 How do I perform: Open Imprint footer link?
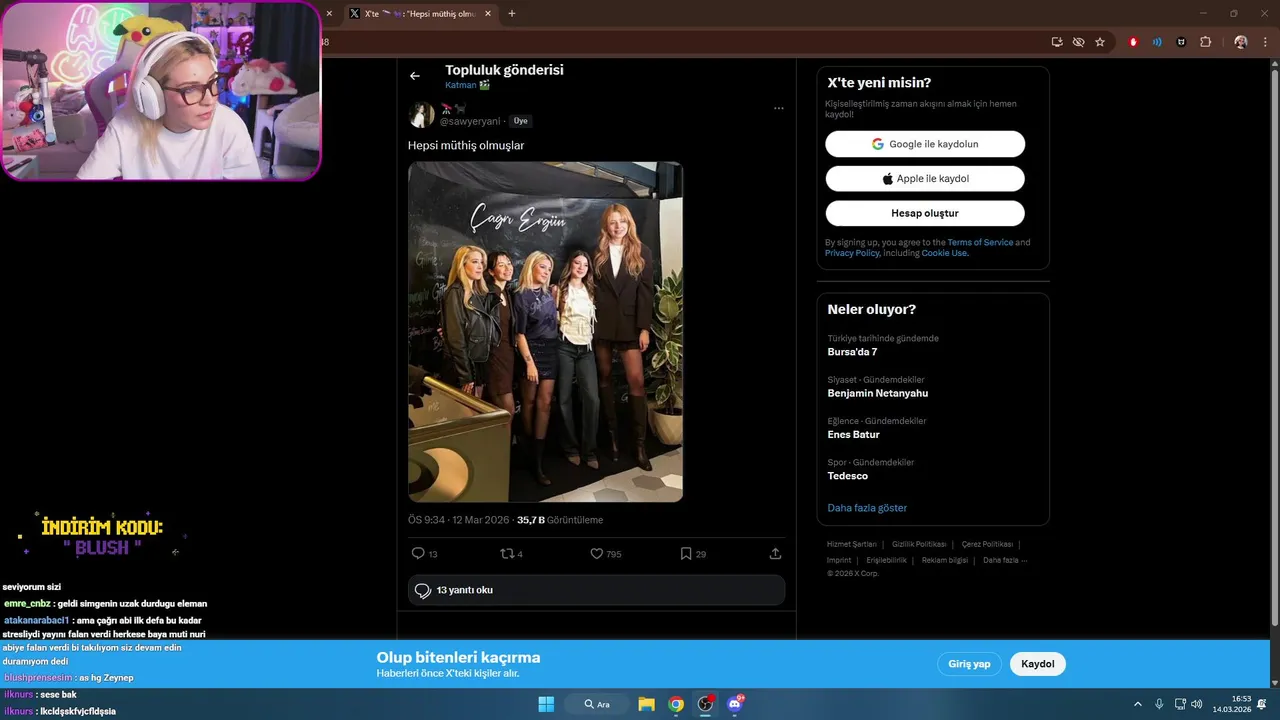tap(839, 560)
